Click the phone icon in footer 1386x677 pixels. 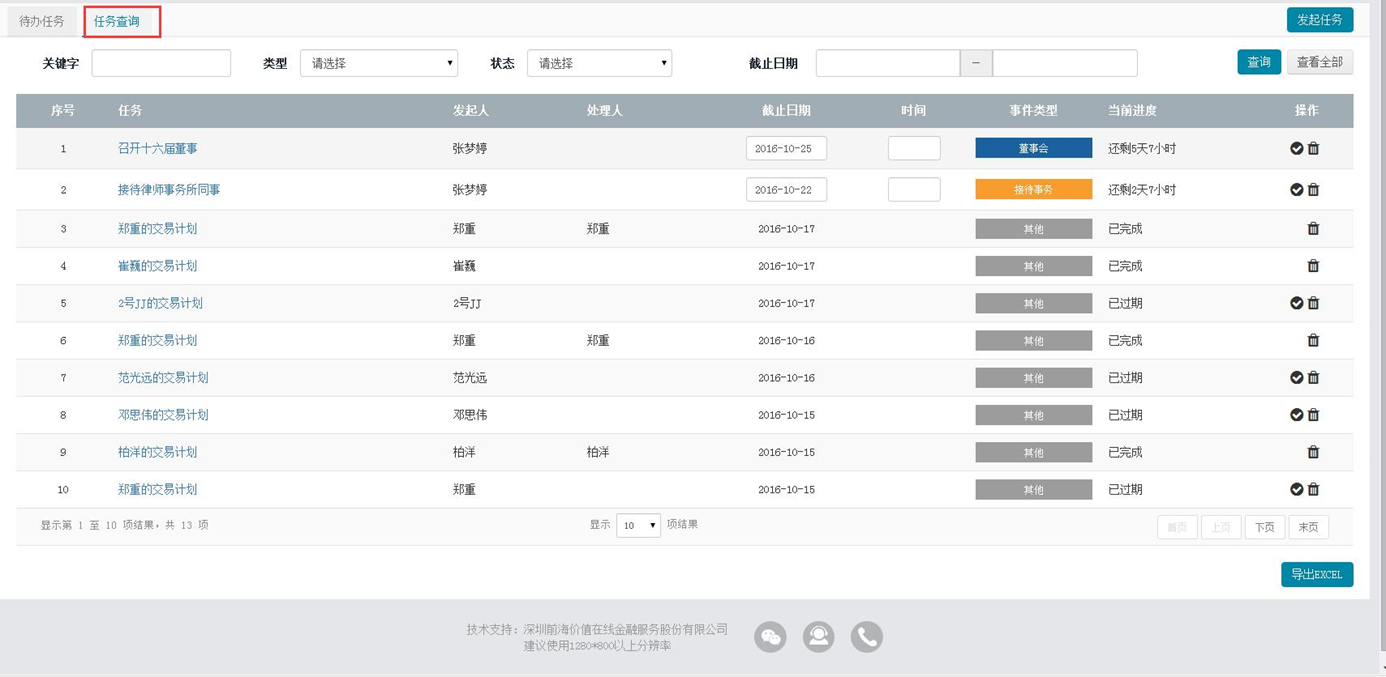867,637
